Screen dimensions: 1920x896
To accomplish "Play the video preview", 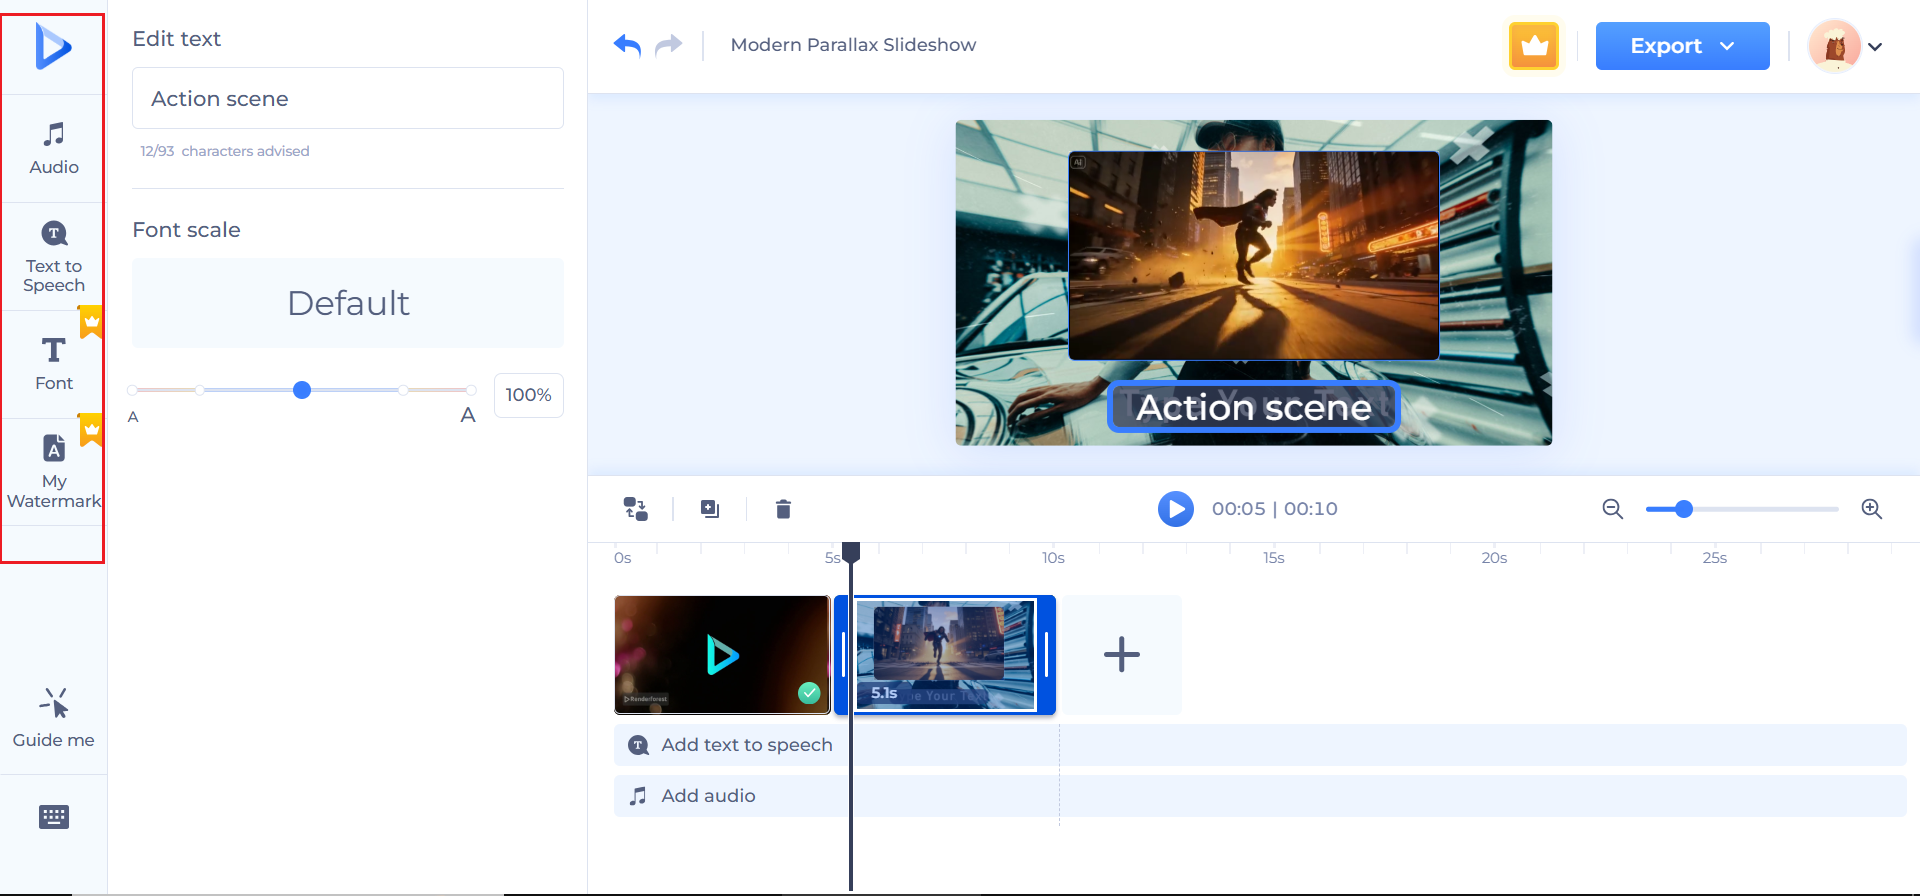I will tap(1175, 509).
